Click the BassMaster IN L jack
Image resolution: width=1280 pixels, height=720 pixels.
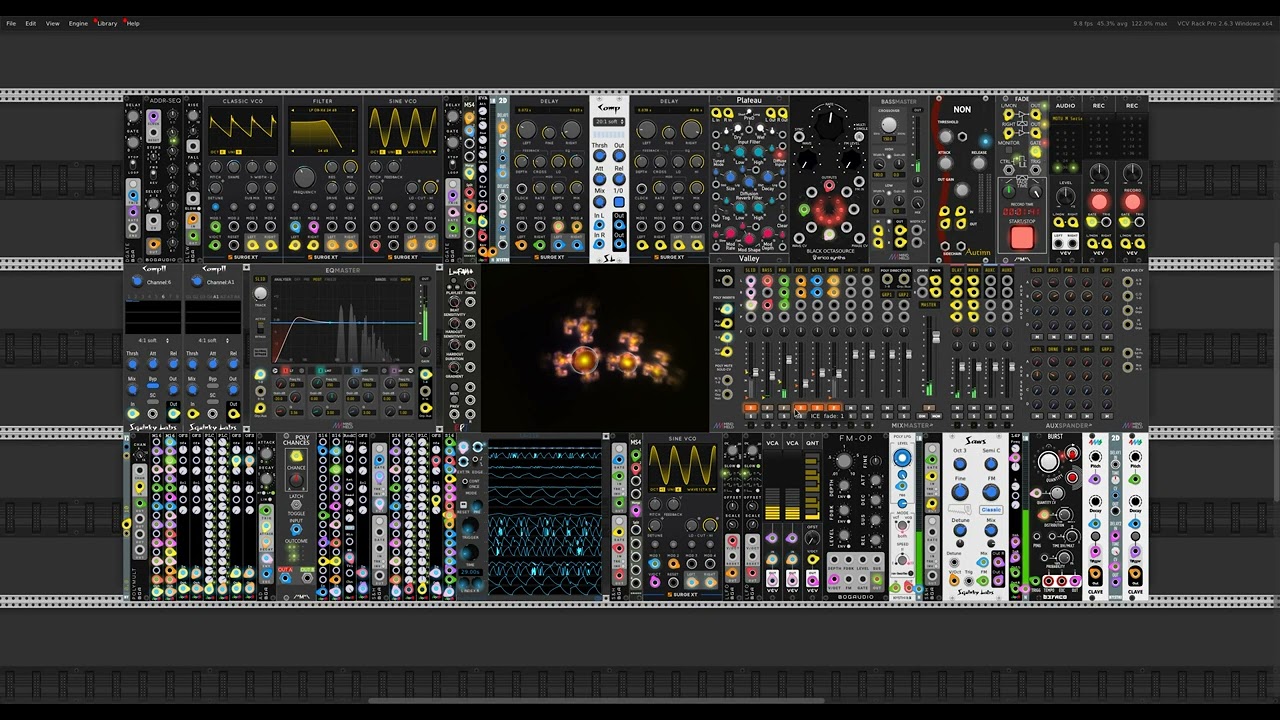(877, 230)
